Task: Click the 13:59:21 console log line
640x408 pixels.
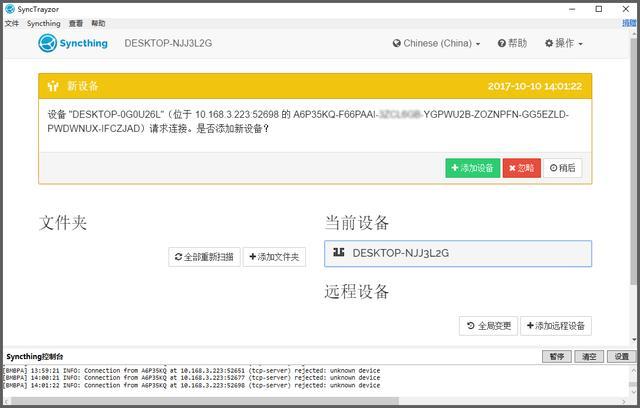Action: 192,370
